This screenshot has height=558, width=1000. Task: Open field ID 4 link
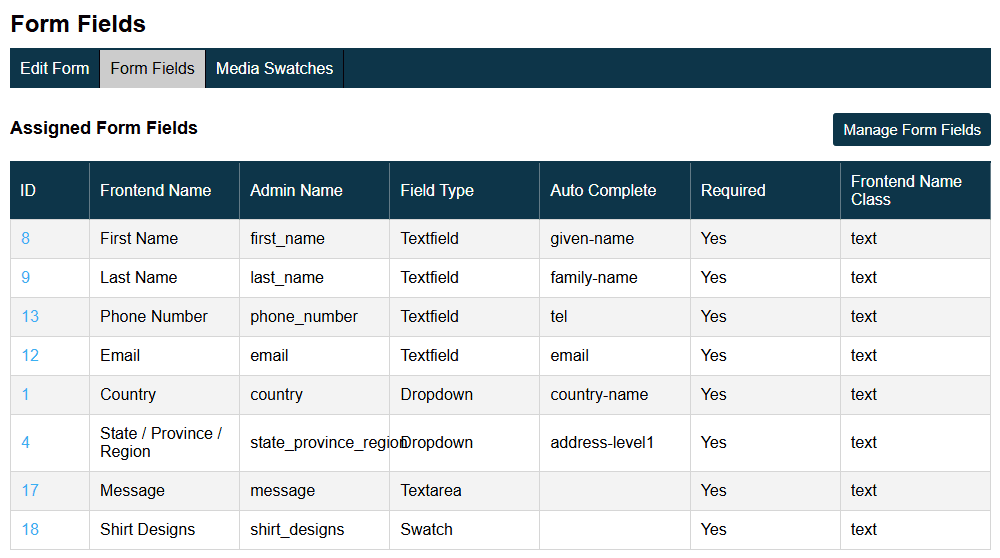tap(26, 442)
